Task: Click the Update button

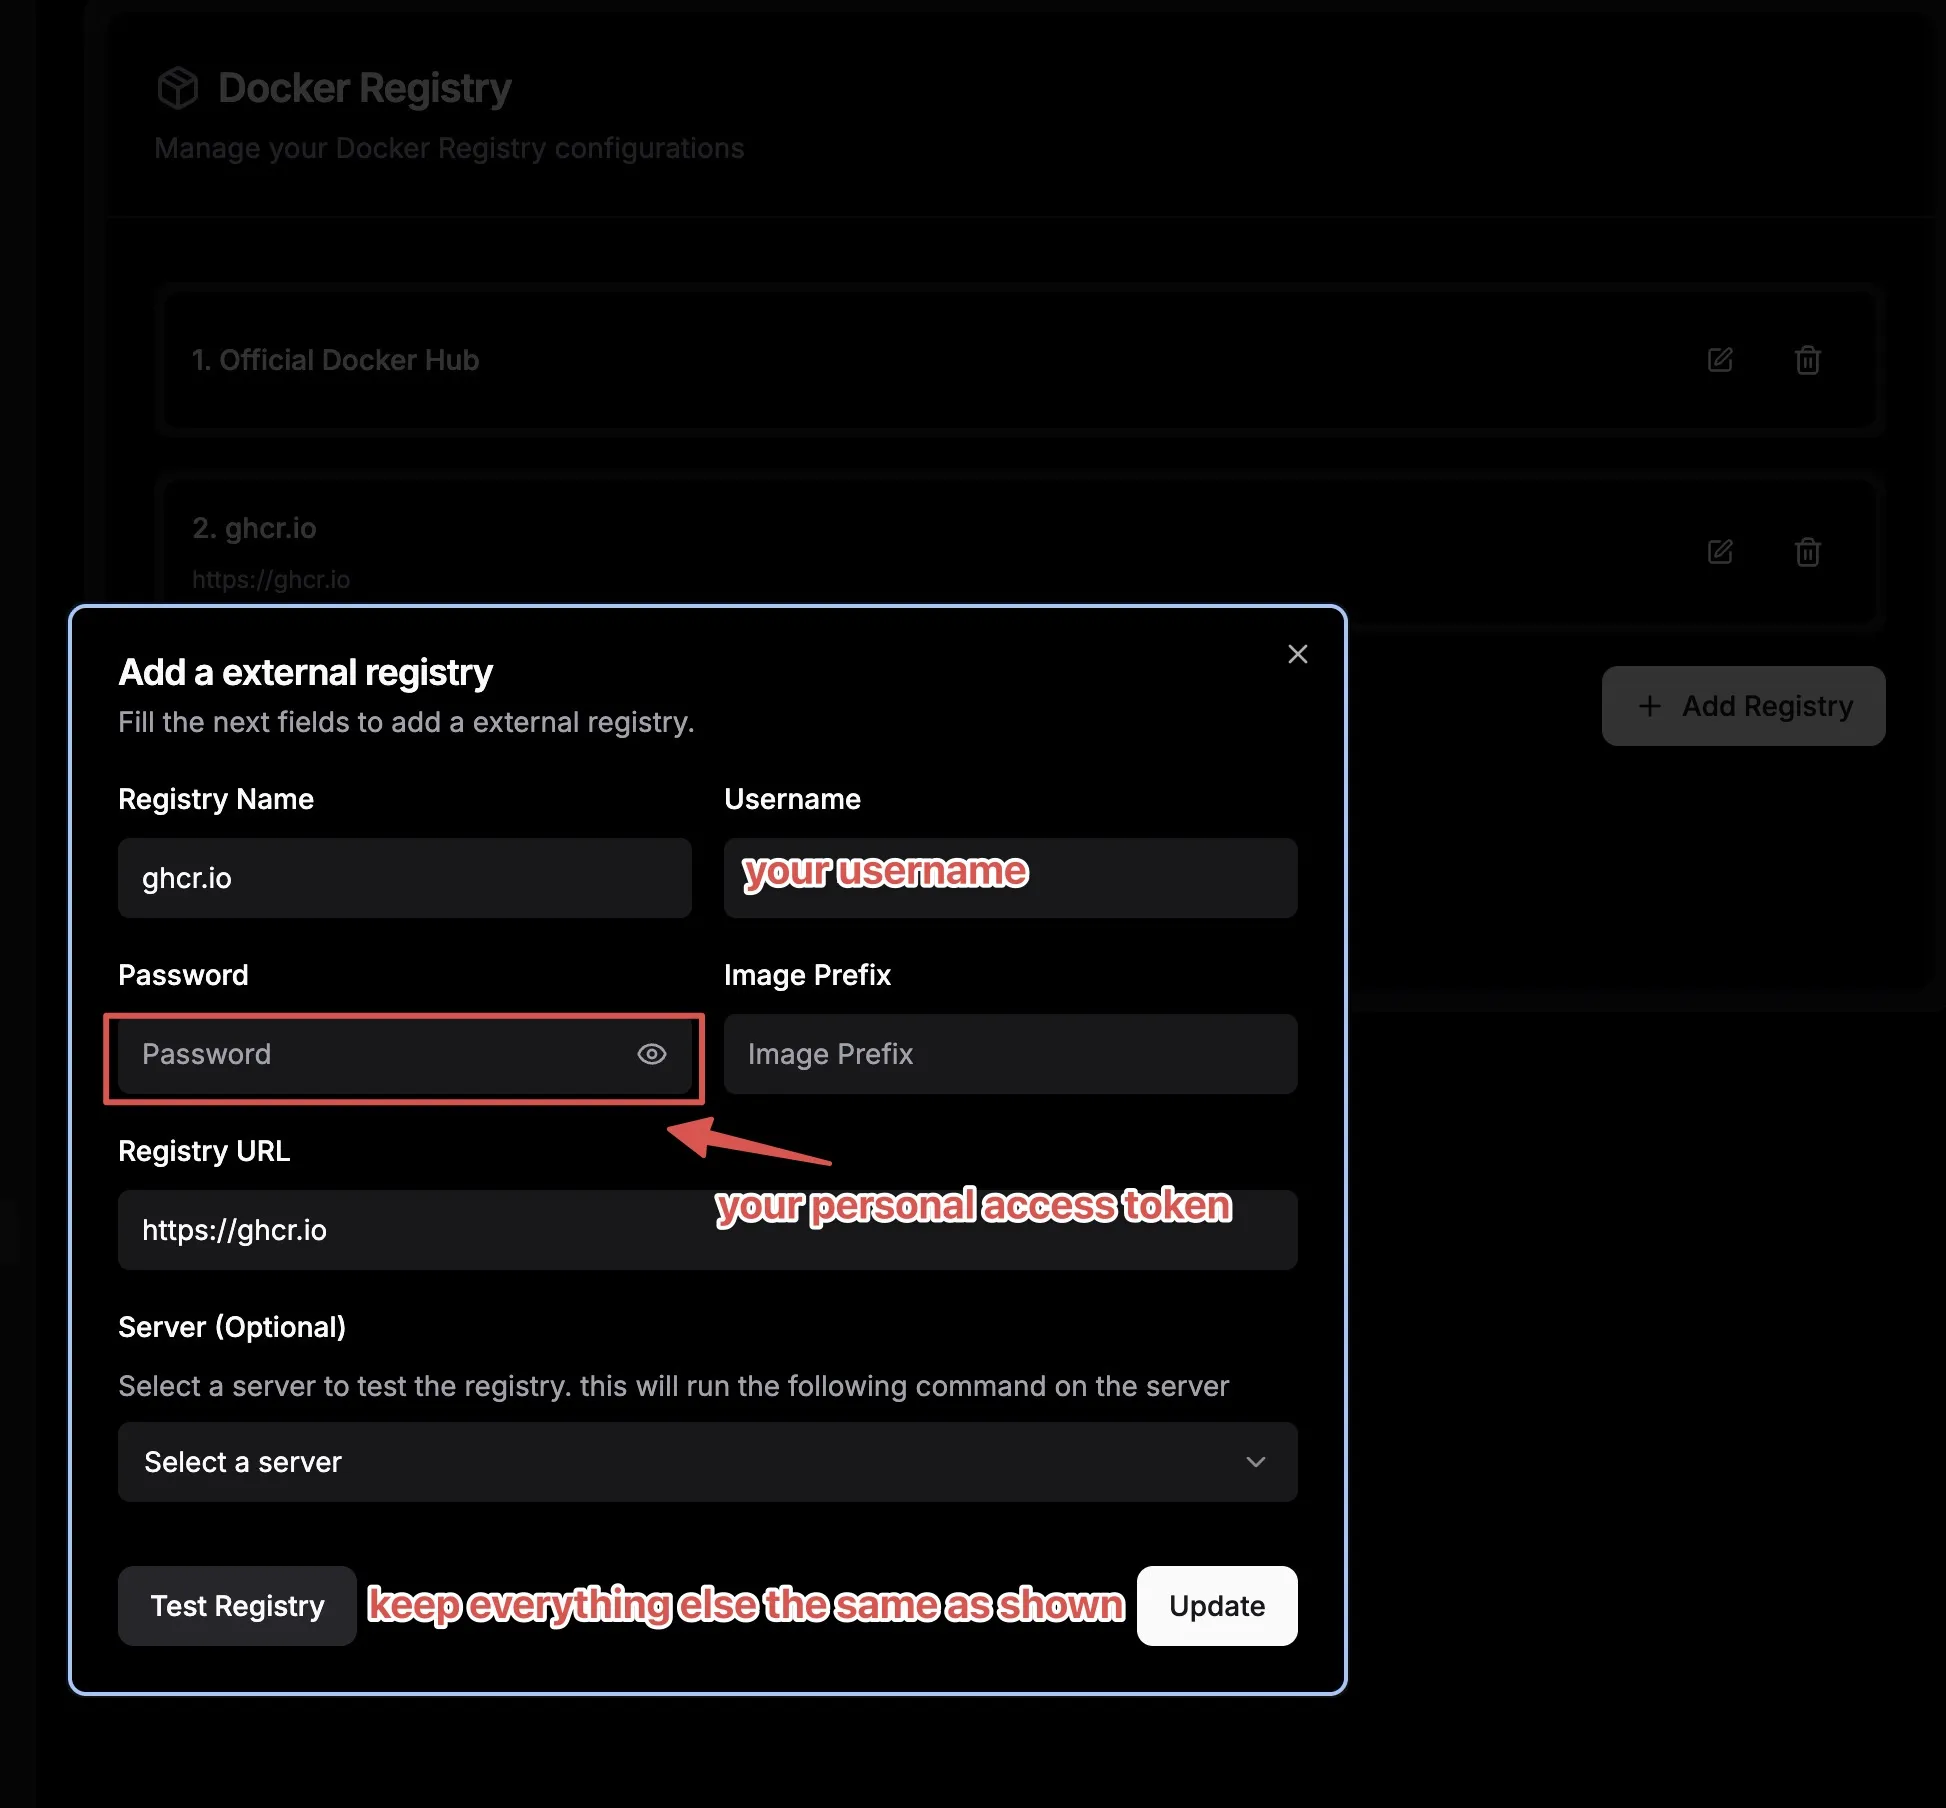Action: (x=1216, y=1606)
